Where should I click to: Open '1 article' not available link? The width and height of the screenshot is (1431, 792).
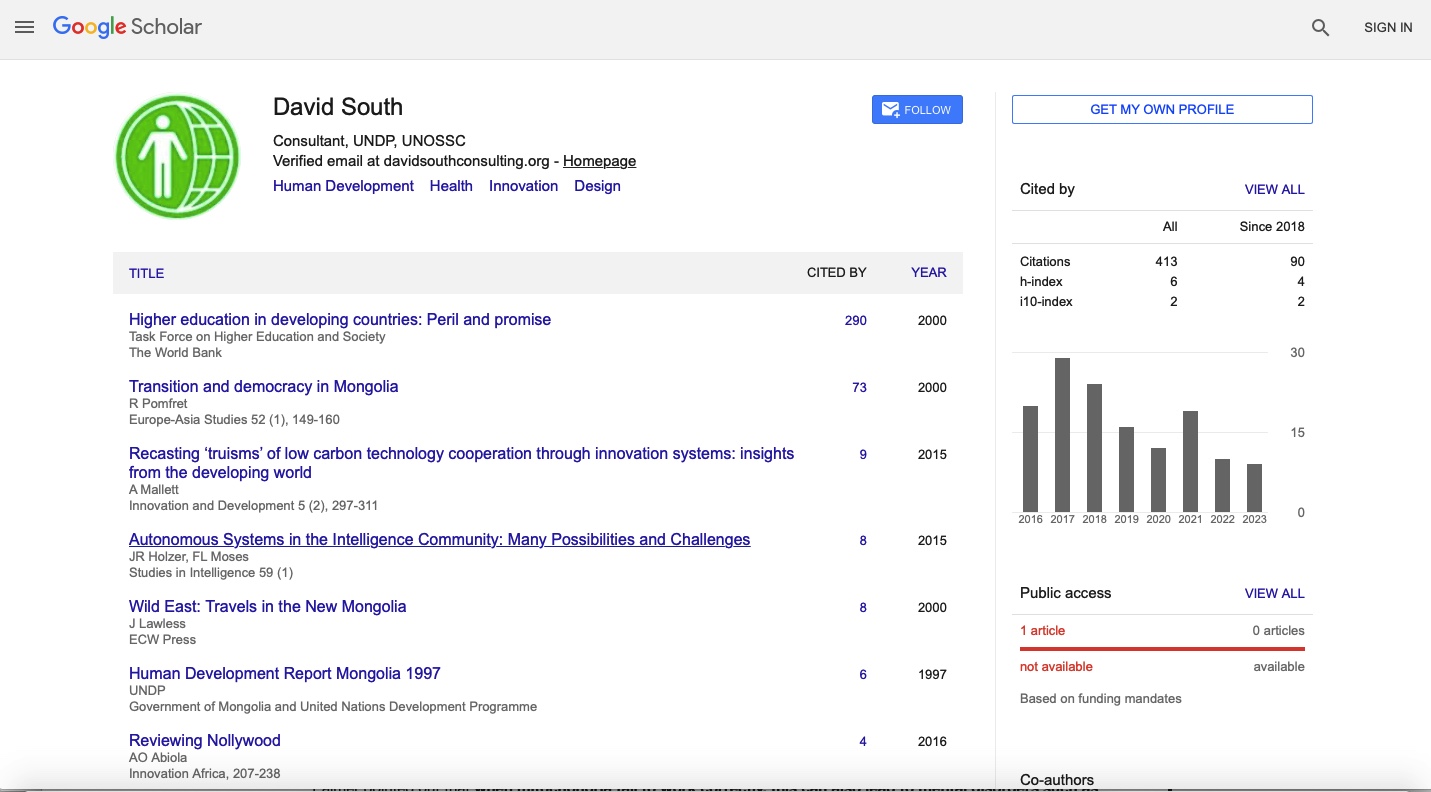[x=1042, y=631]
